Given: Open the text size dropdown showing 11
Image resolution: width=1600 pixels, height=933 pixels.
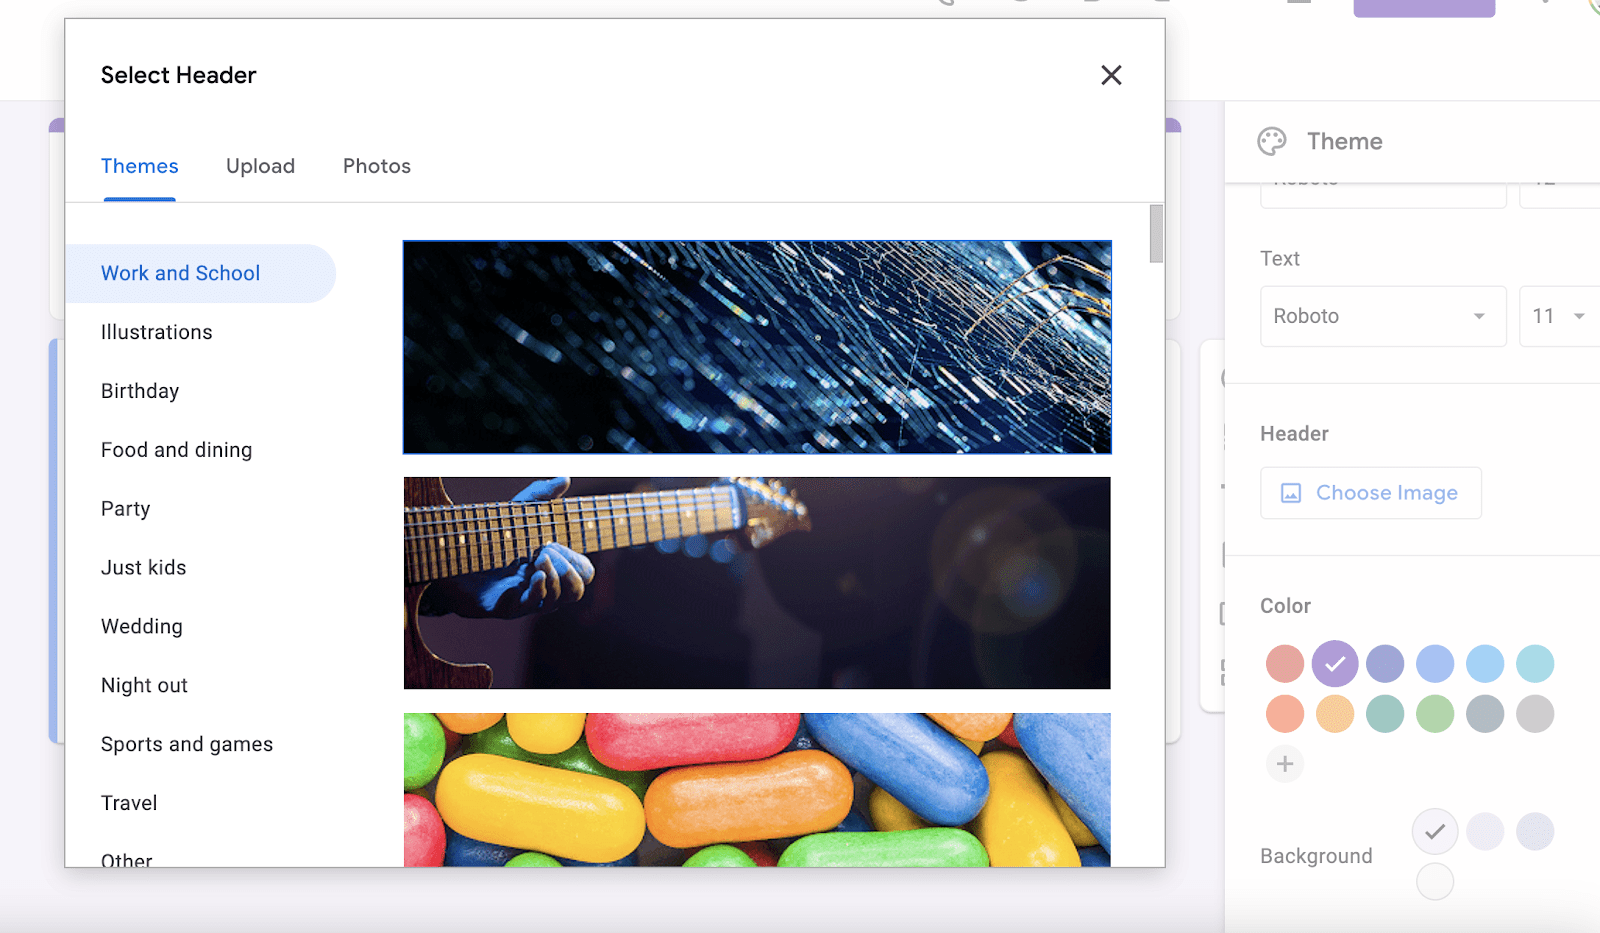Looking at the screenshot, I should pos(1556,316).
